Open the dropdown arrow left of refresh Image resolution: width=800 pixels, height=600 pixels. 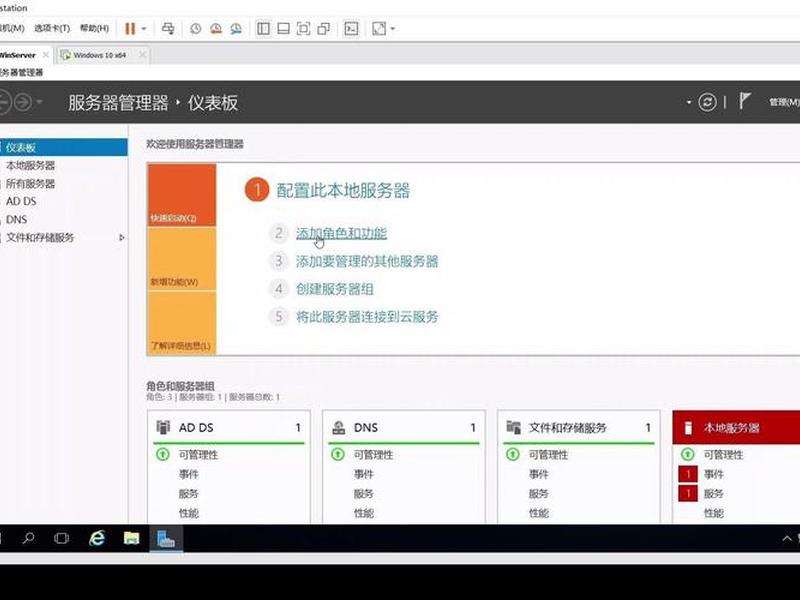point(689,103)
